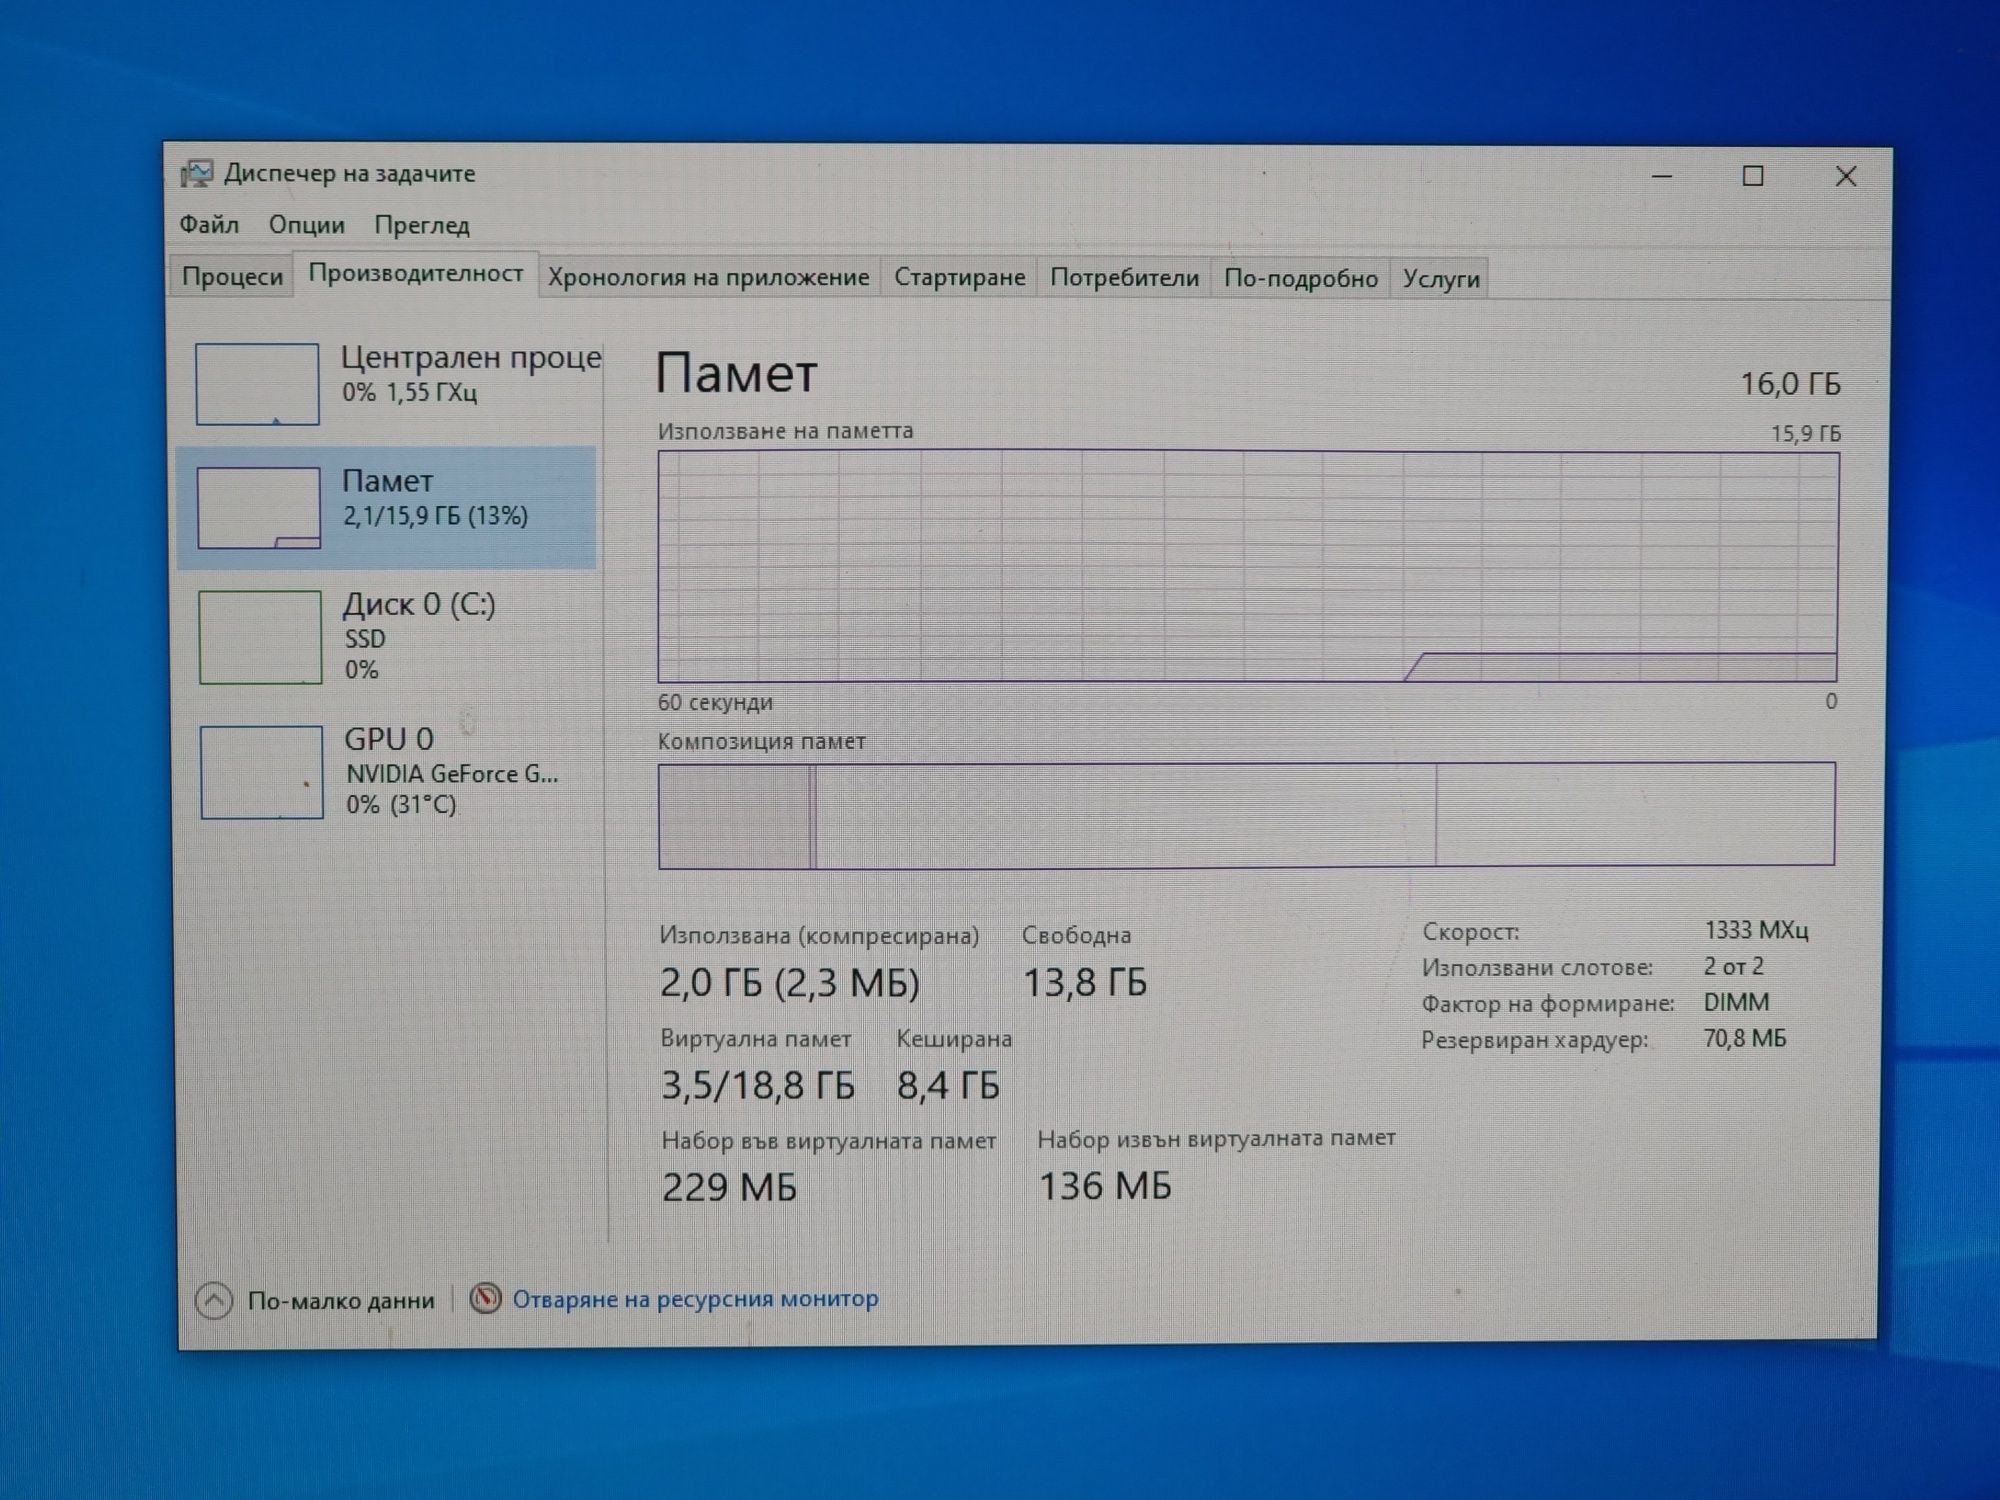Click the '70,8 МБ' hardware reserved value

(1744, 1039)
